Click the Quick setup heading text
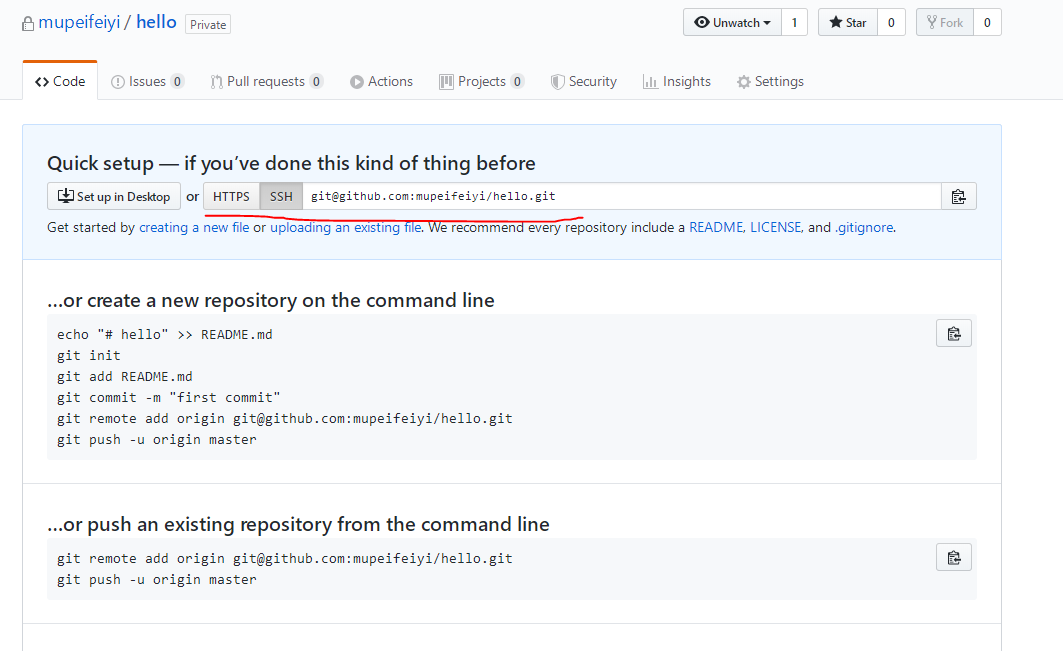 pyautogui.click(x=292, y=163)
